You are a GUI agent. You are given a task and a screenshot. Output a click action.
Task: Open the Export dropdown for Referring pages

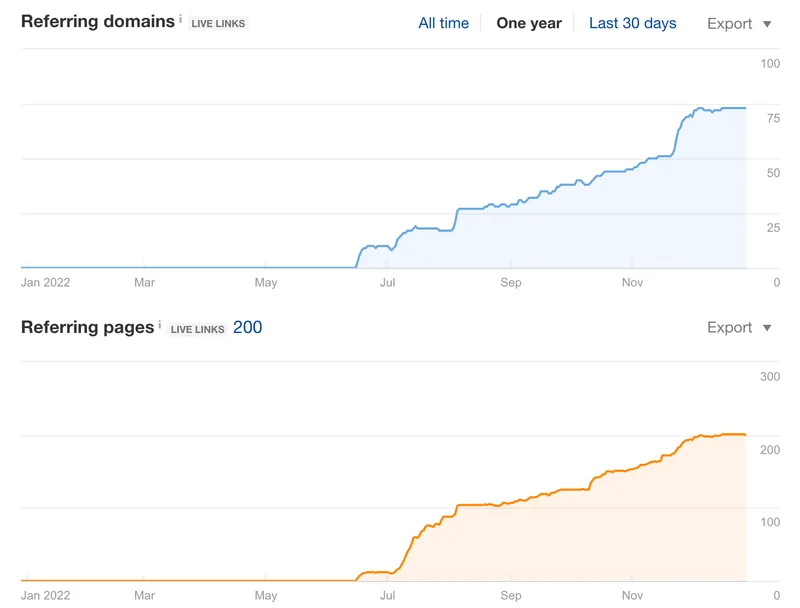point(739,328)
